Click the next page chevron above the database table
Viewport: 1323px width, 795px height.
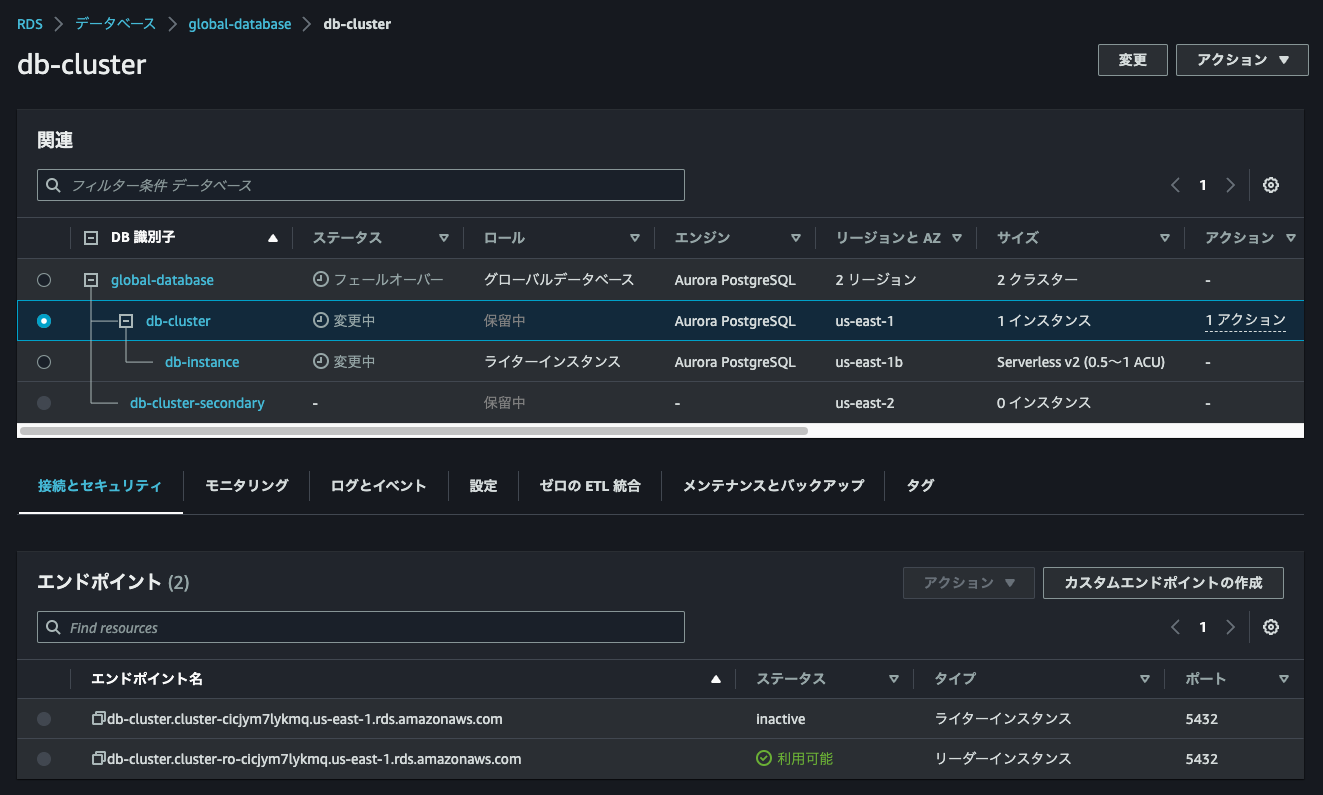tap(1230, 184)
